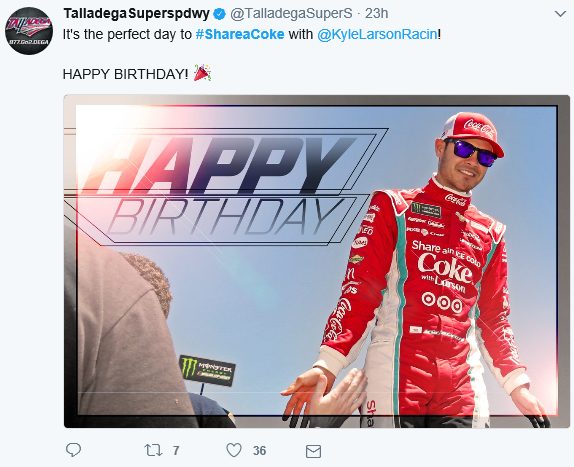This screenshot has height=467, width=574.
Task: Click the "It's the perfect day" tweet text
Action: tap(127, 35)
